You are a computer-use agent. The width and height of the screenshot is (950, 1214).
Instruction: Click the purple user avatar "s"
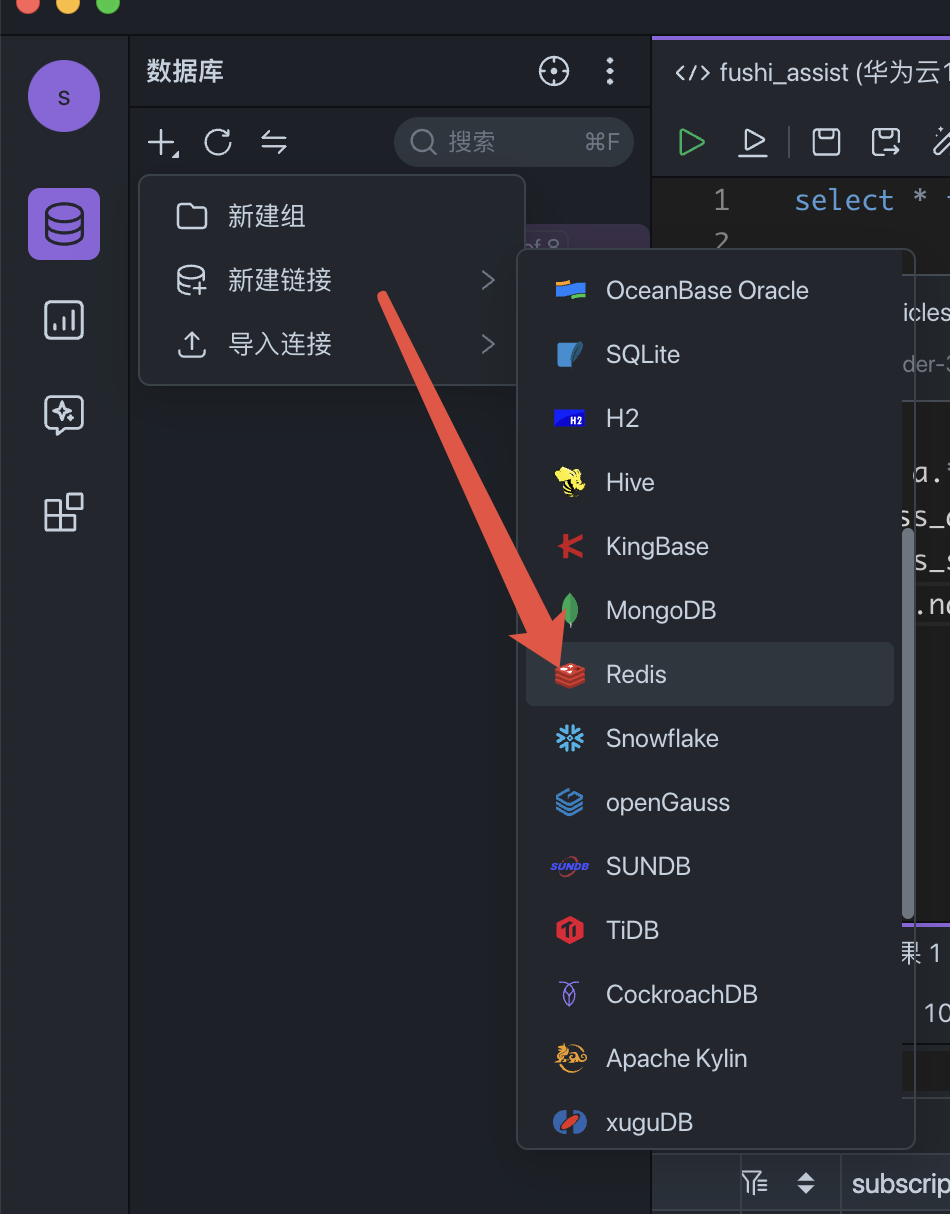pyautogui.click(x=64, y=96)
